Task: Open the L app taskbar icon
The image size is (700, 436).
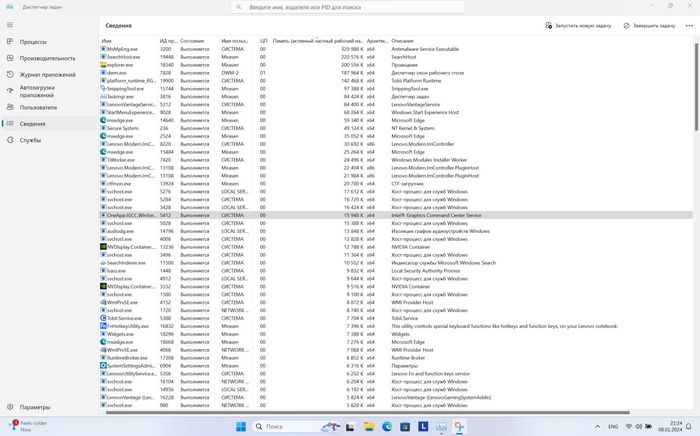Action: point(423,427)
